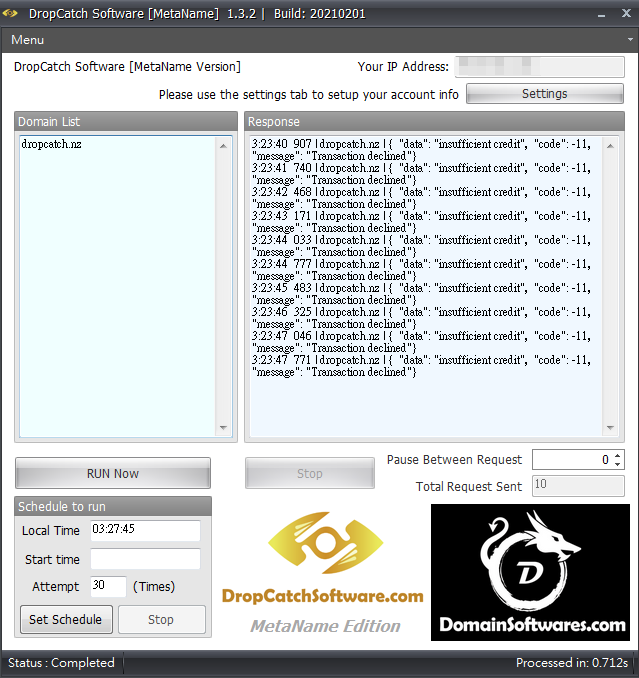The width and height of the screenshot is (639, 678).
Task: Click the Response panel header
Action: (434, 122)
